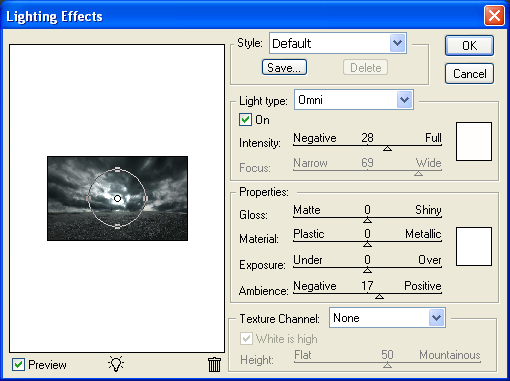Click the Intensity slider thumb
The image size is (510, 381).
pos(387,148)
